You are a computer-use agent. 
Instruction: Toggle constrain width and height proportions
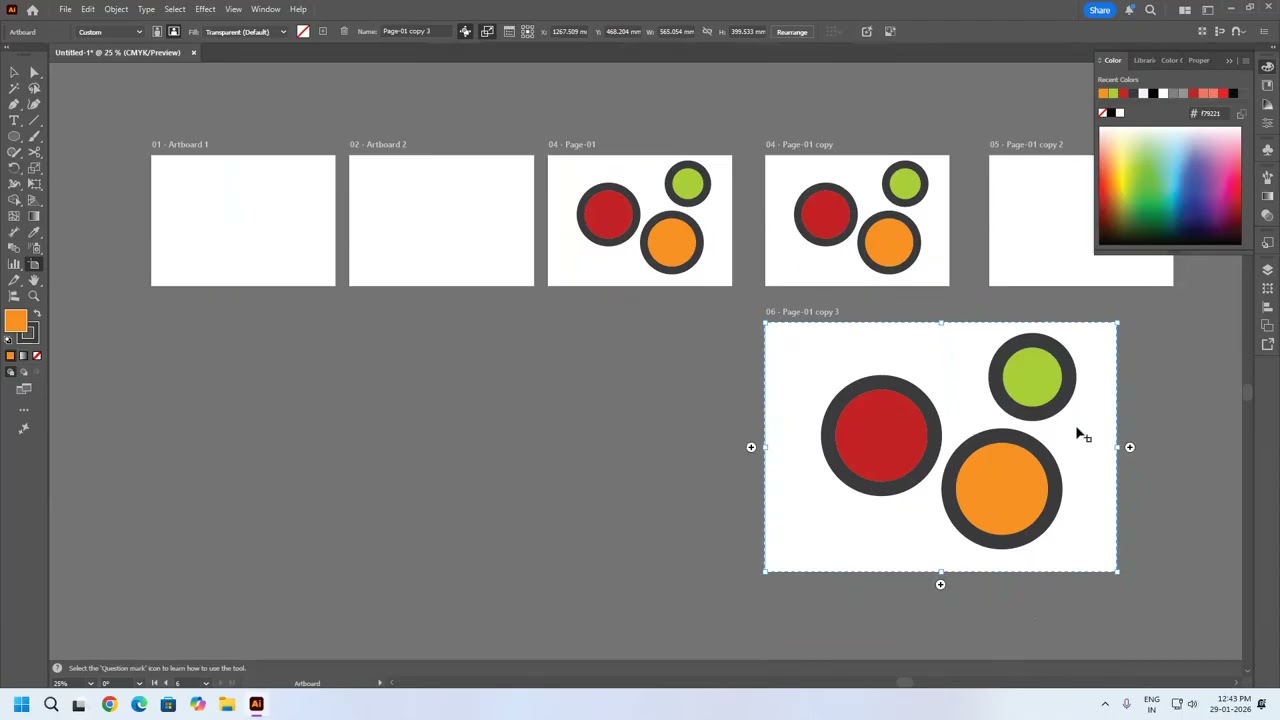[x=707, y=31]
